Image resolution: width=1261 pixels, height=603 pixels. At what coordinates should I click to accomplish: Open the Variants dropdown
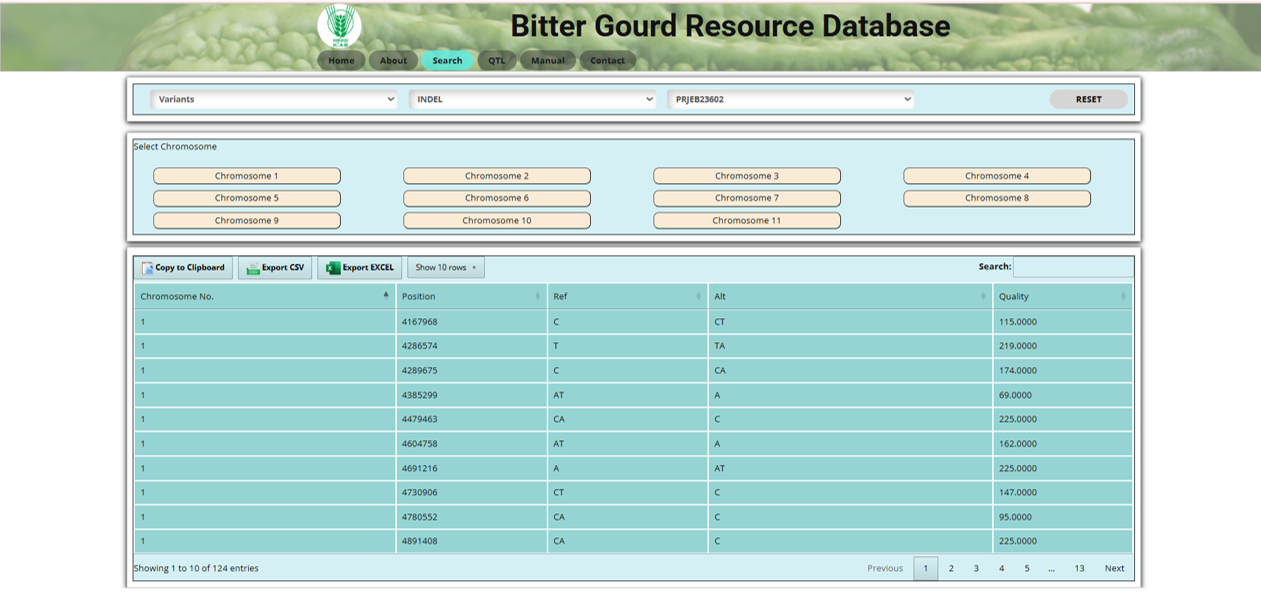click(x=274, y=100)
